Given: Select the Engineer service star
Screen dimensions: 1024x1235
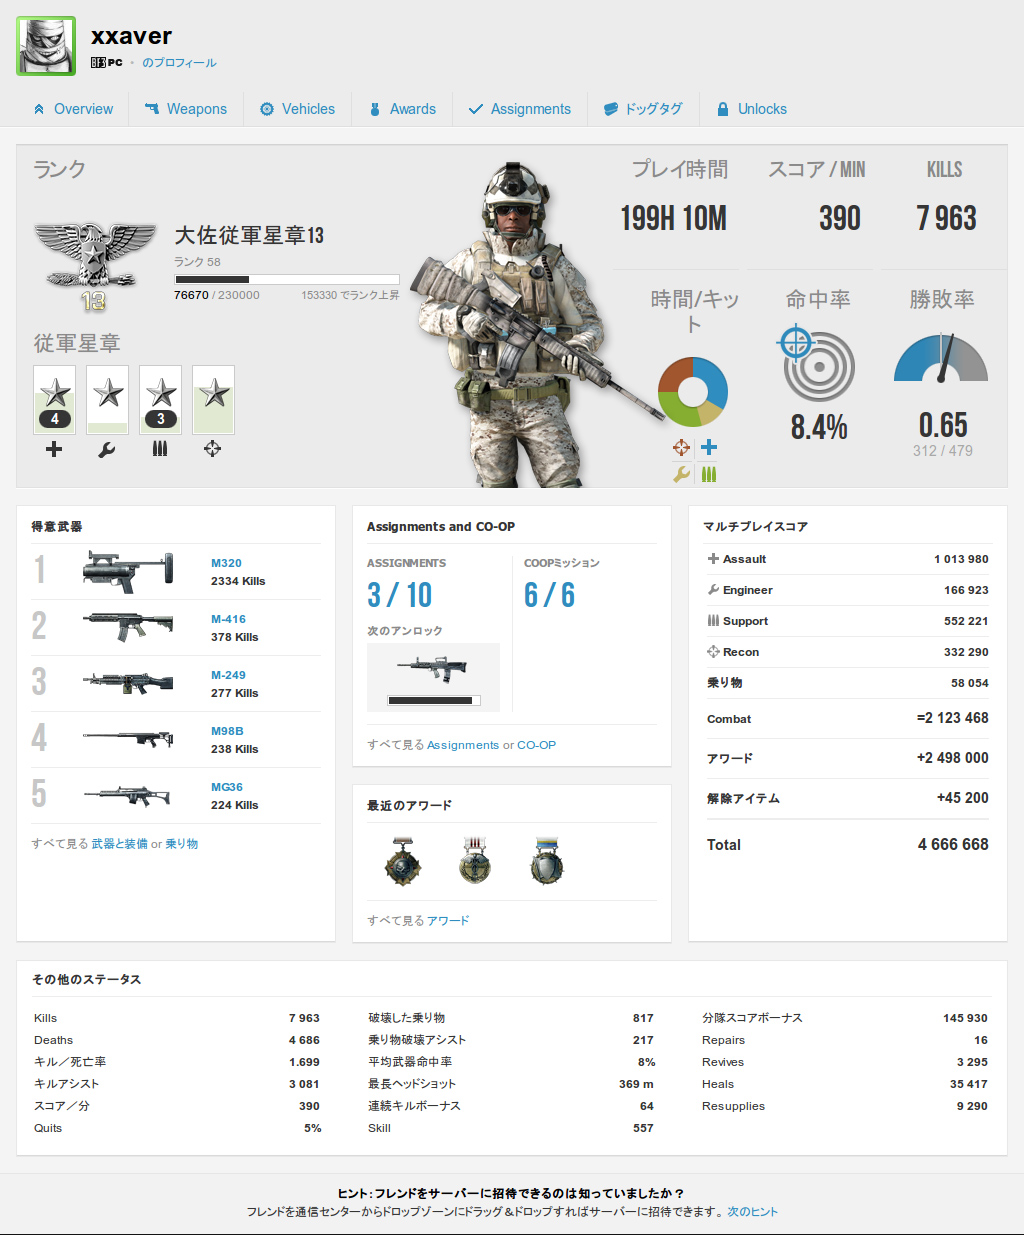Looking at the screenshot, I should coord(108,400).
